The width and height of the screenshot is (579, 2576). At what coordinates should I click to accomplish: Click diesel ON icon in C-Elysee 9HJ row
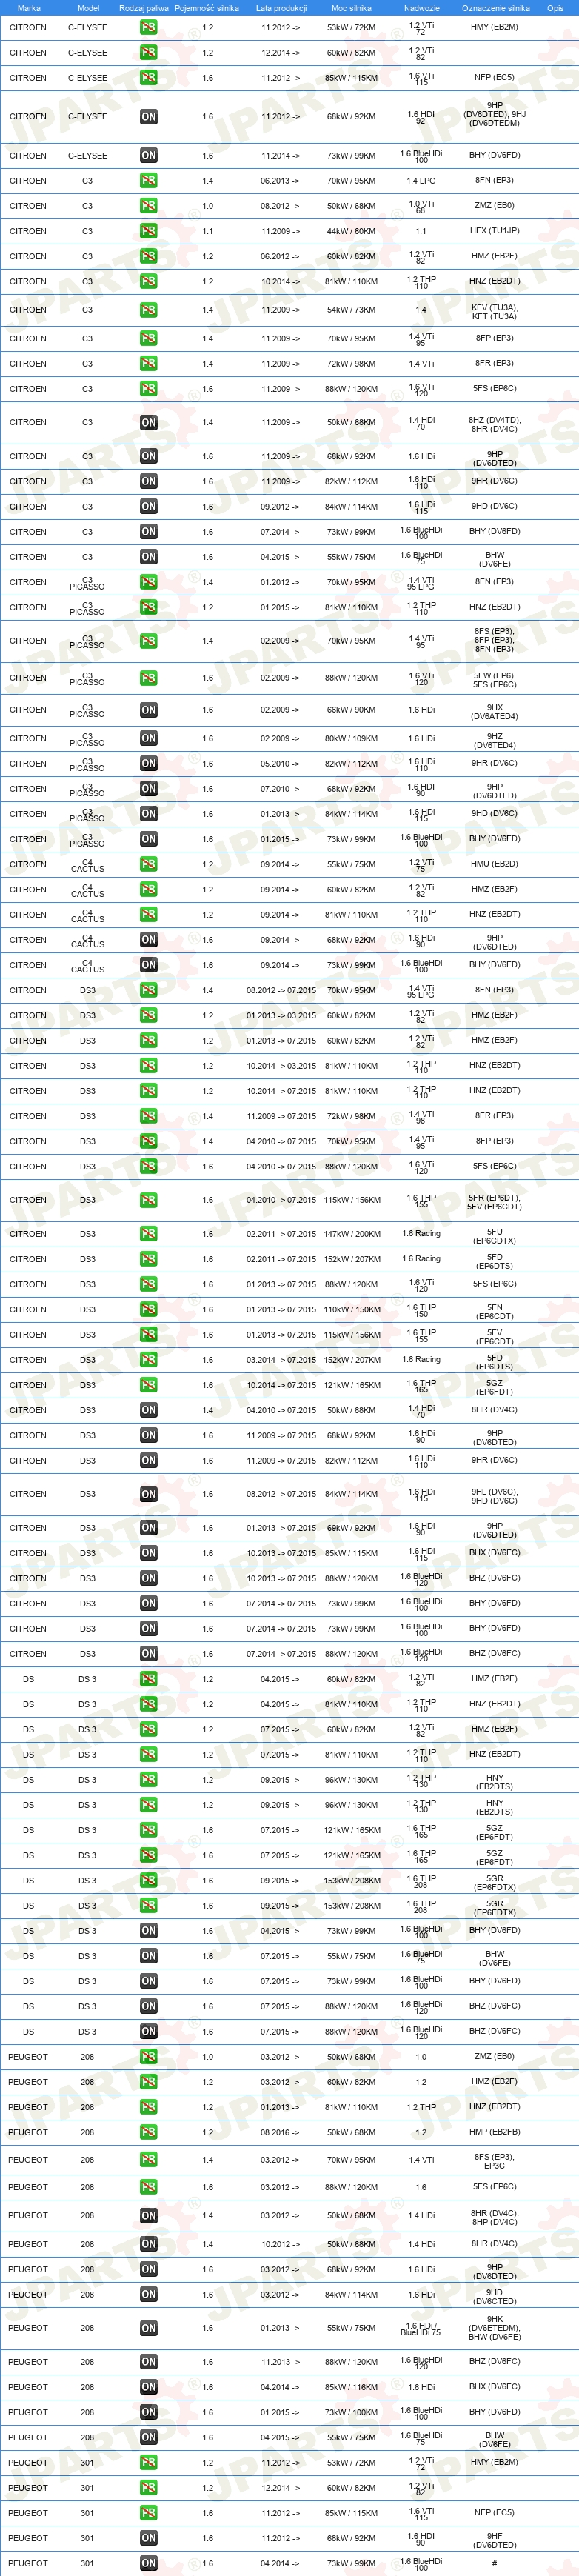pyautogui.click(x=148, y=117)
